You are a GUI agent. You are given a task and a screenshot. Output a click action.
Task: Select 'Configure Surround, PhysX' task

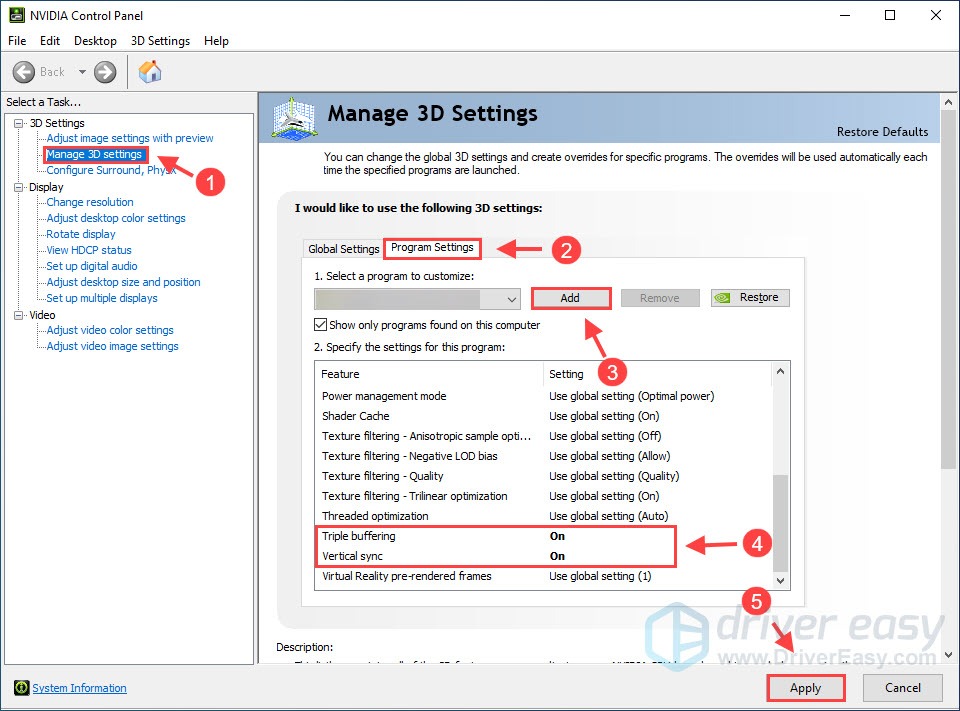pos(111,170)
